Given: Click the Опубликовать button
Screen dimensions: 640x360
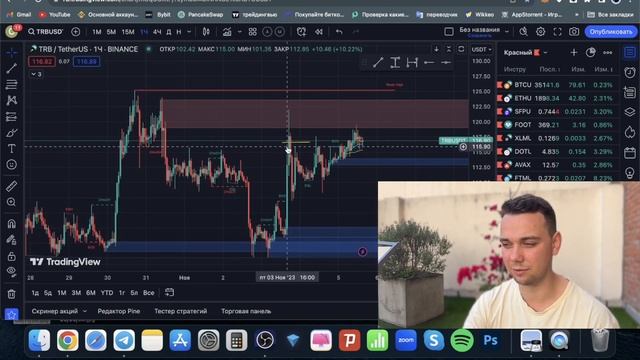Looking at the screenshot, I should [x=611, y=32].
